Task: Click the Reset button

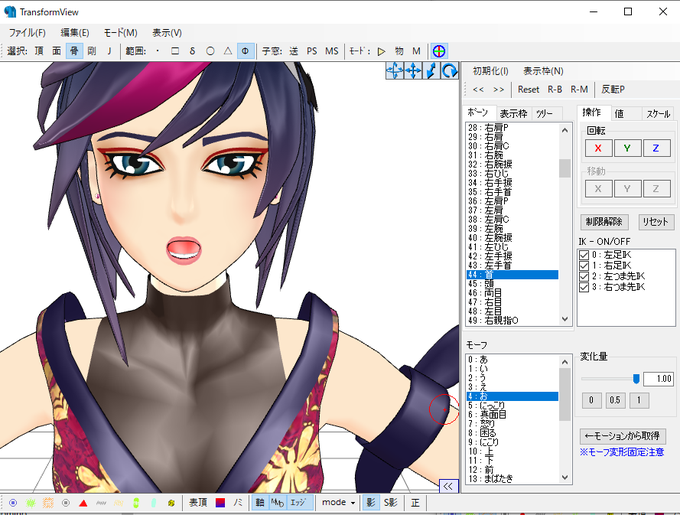Action: pyautogui.click(x=528, y=90)
